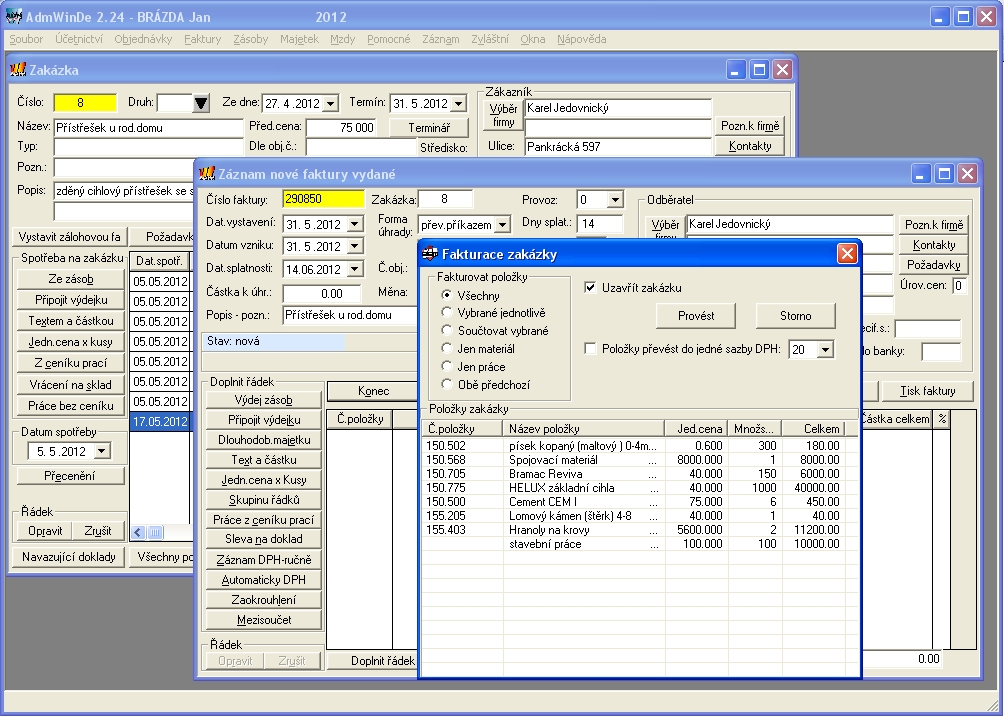Select the stavební práce row
This screenshot has width=1004, height=717.
coord(633,544)
